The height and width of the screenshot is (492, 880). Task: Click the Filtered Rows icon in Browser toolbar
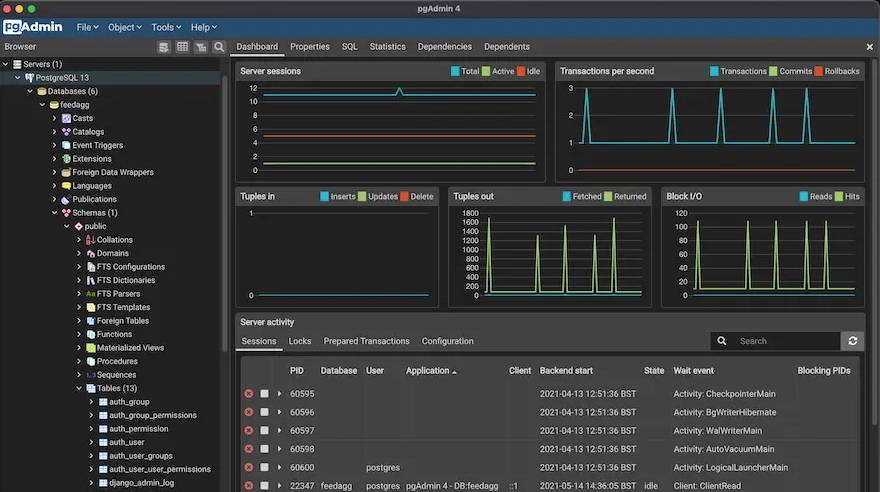point(201,47)
